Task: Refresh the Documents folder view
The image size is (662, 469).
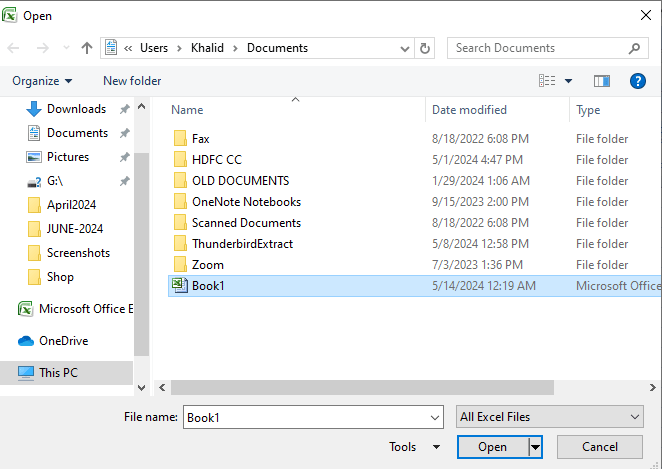Action: pos(425,48)
